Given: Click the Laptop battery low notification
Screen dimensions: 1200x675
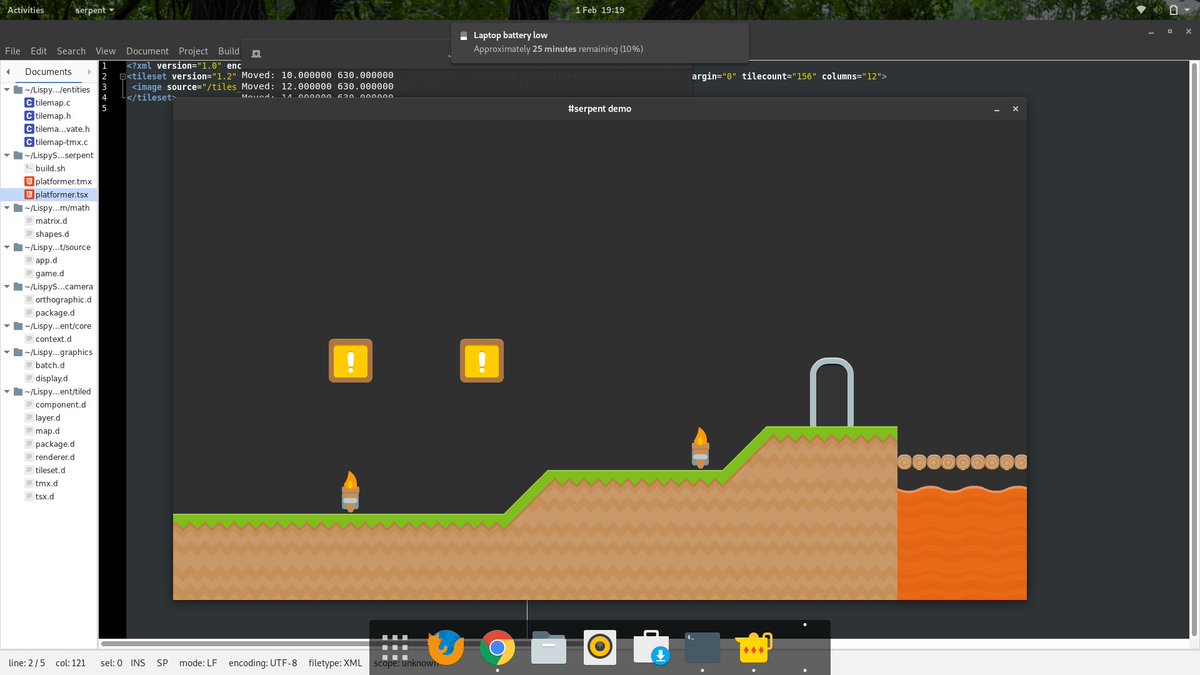Looking at the screenshot, I should [x=599, y=43].
